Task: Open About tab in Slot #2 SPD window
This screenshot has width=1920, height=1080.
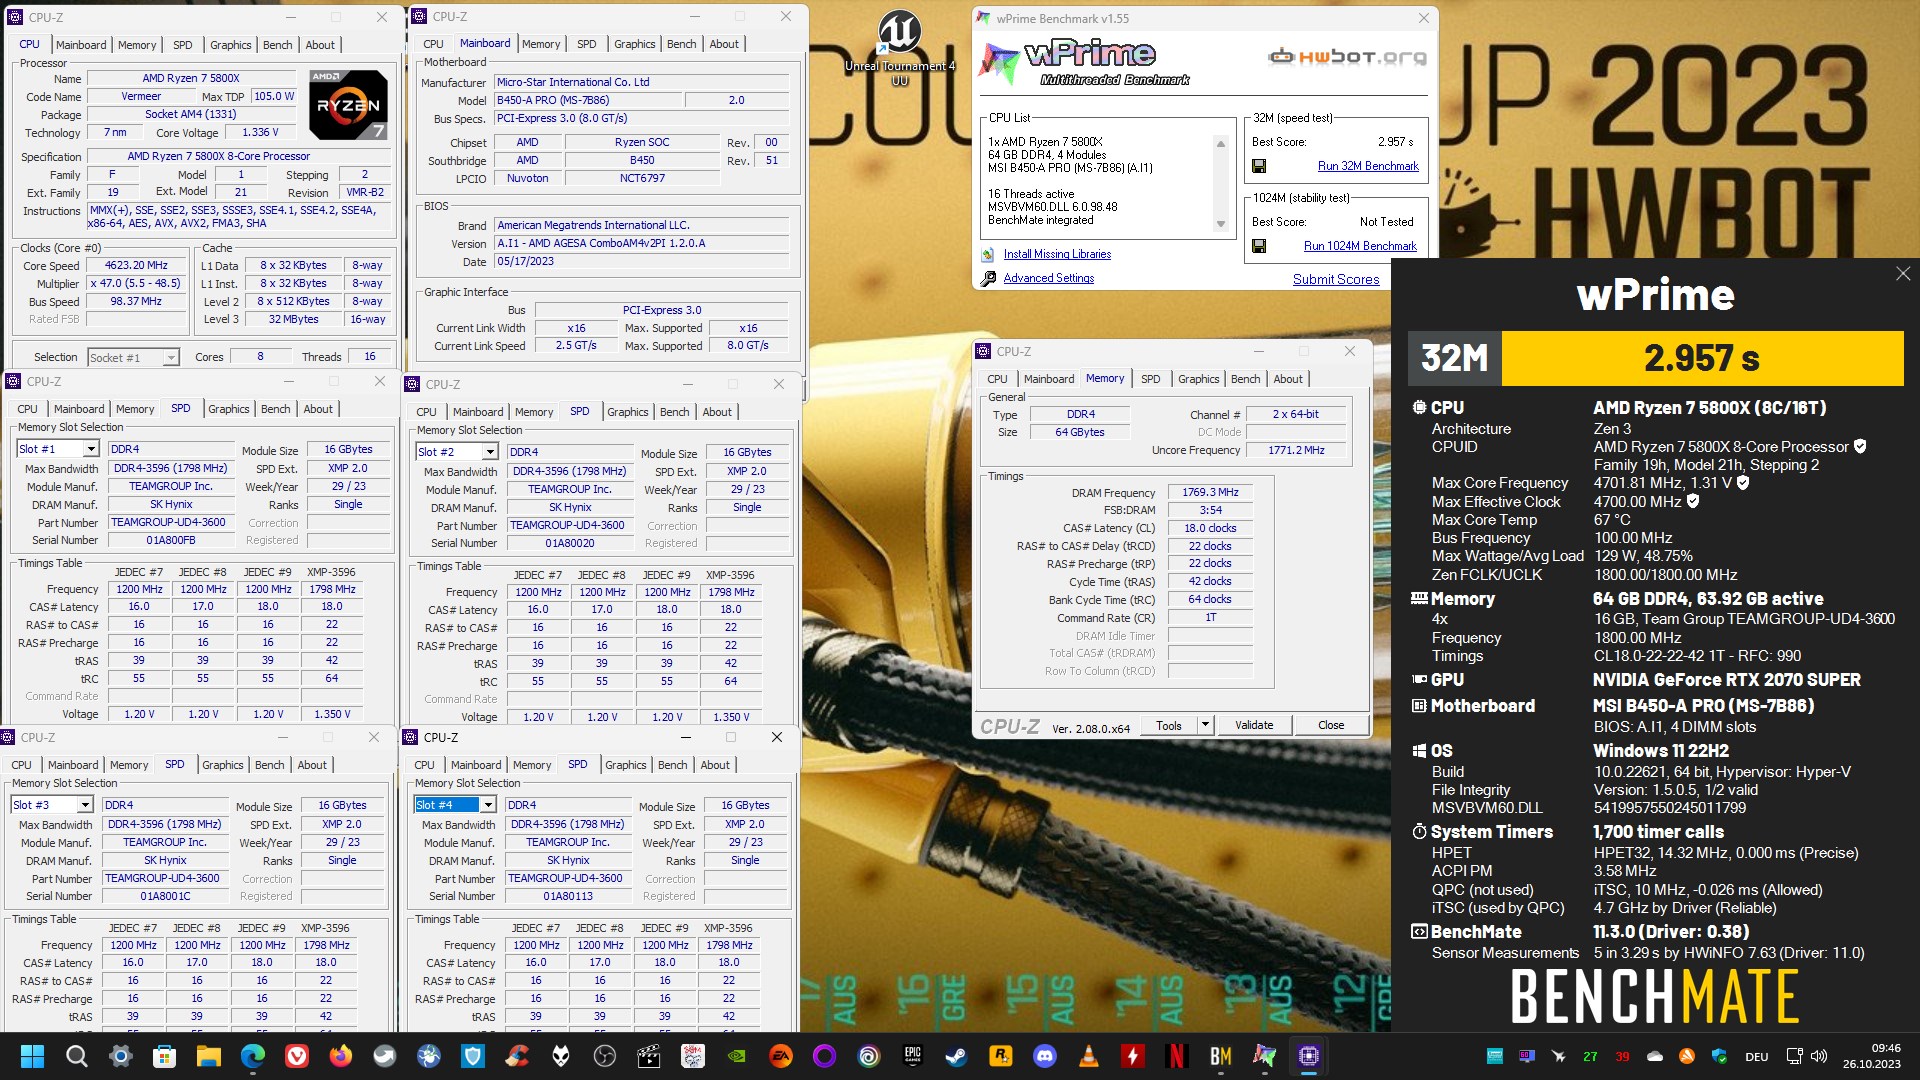Action: [x=716, y=412]
